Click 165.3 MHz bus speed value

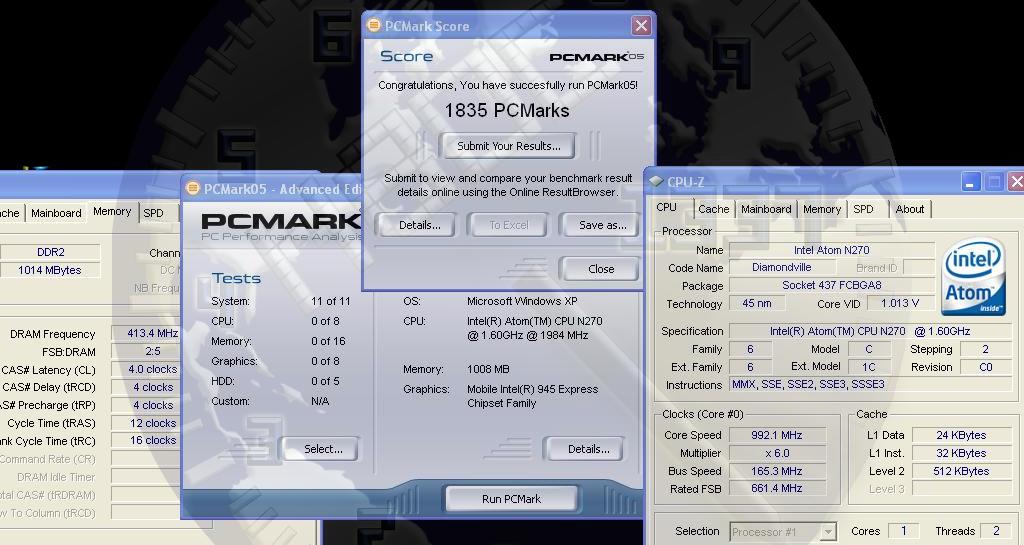tap(776, 471)
